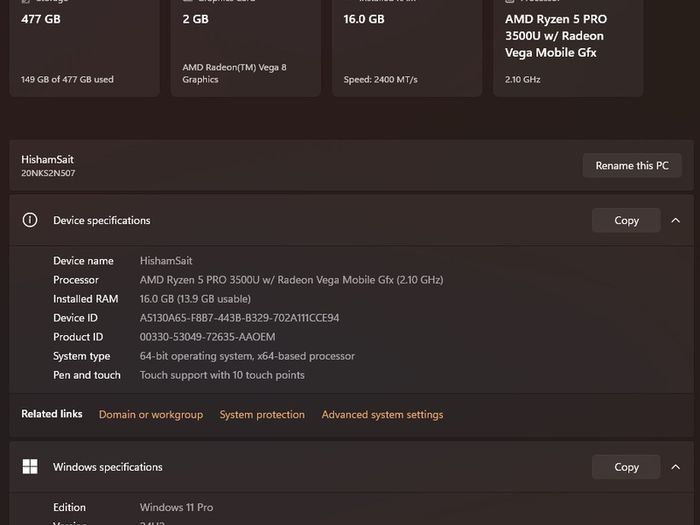
Task: Open the Domain or workgroup link
Action: point(151,414)
